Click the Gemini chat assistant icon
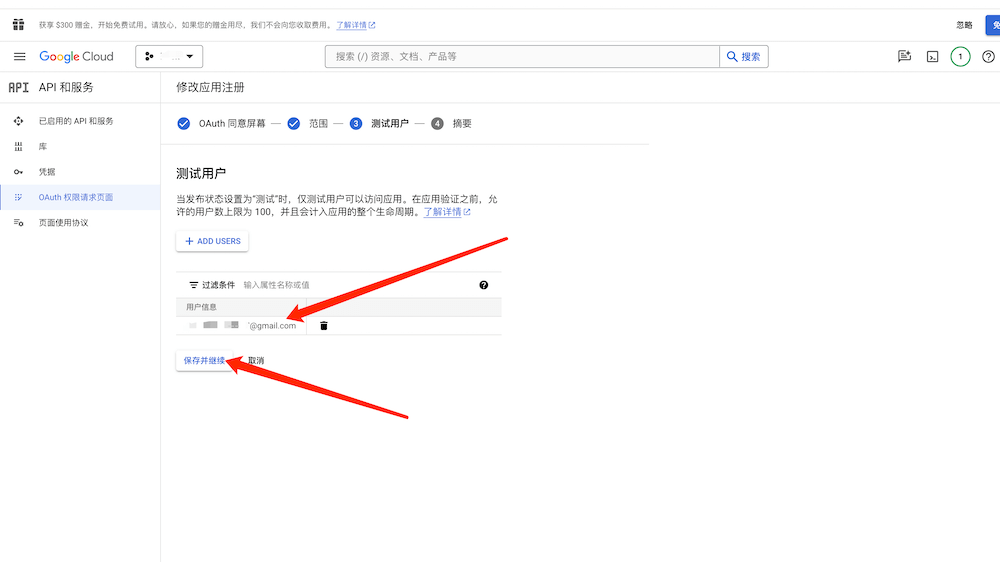 point(904,57)
